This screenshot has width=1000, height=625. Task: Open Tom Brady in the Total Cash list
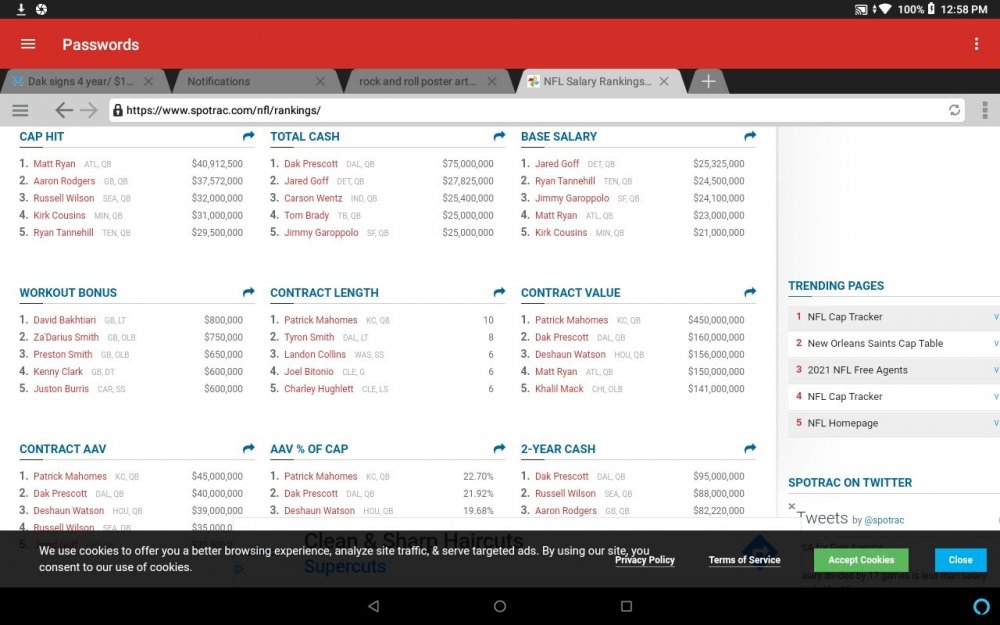click(x=306, y=216)
